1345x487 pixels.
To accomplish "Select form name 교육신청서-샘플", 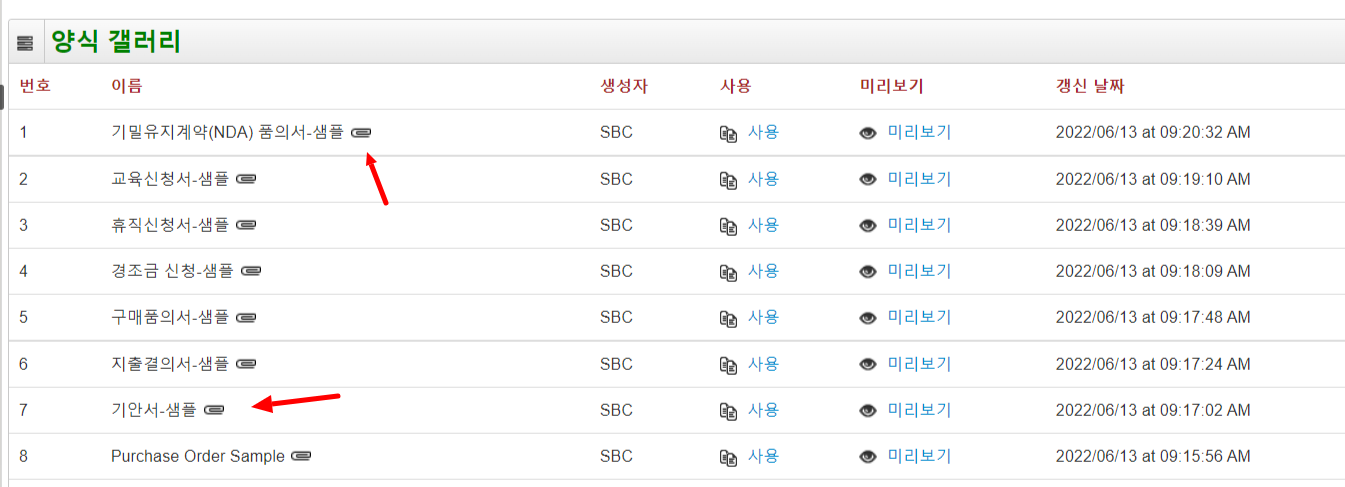I will click(x=170, y=179).
